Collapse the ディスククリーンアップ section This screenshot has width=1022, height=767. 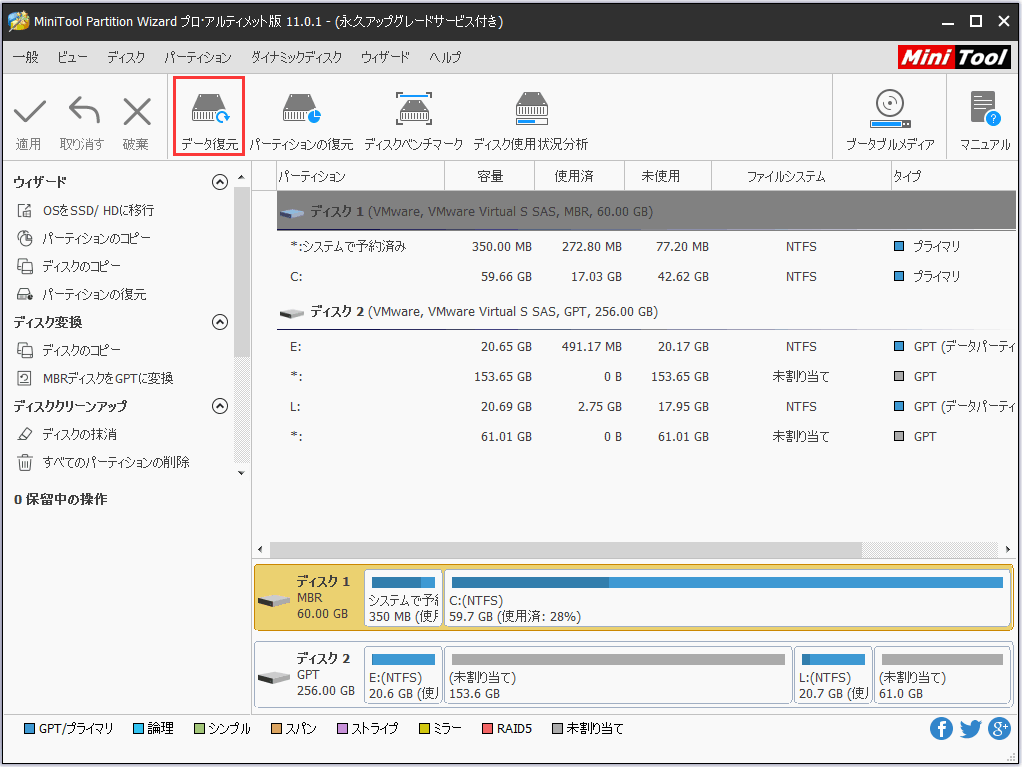tap(220, 406)
